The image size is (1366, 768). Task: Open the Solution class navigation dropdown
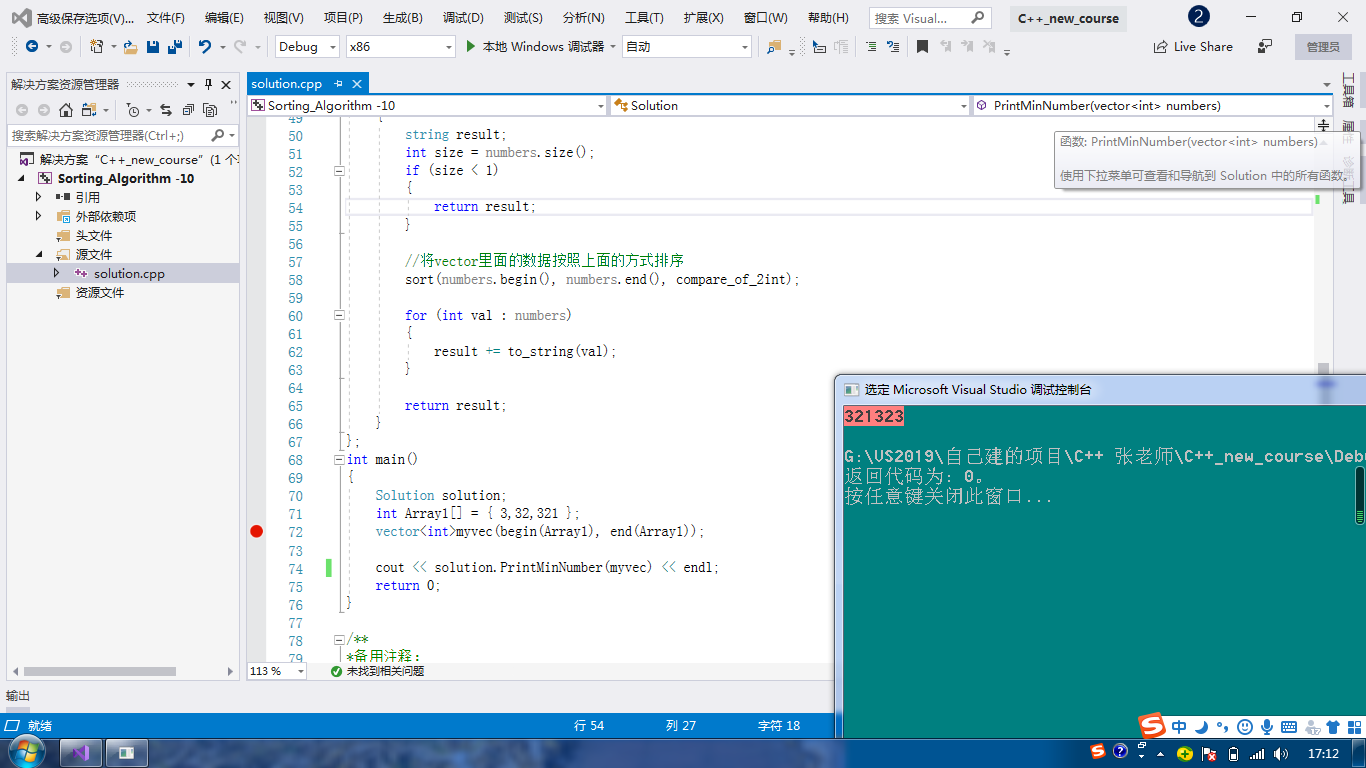(790, 106)
